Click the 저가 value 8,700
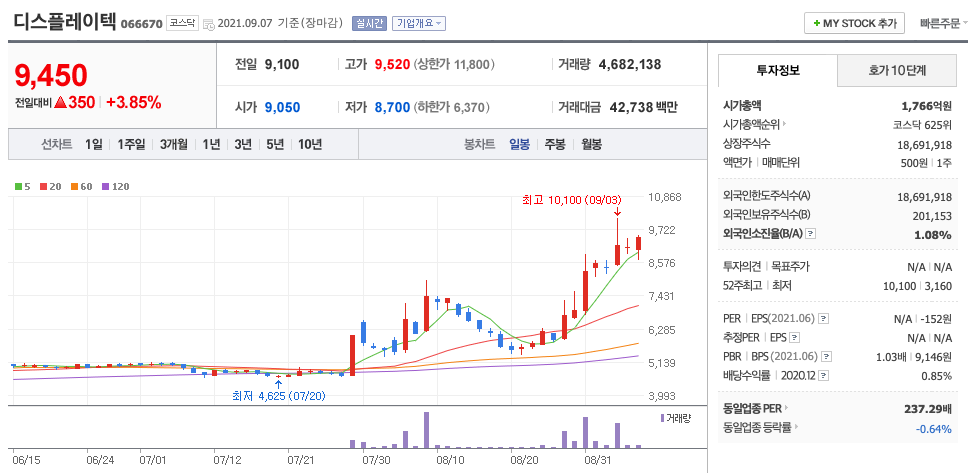The image size is (976, 473). pyautogui.click(x=392, y=107)
